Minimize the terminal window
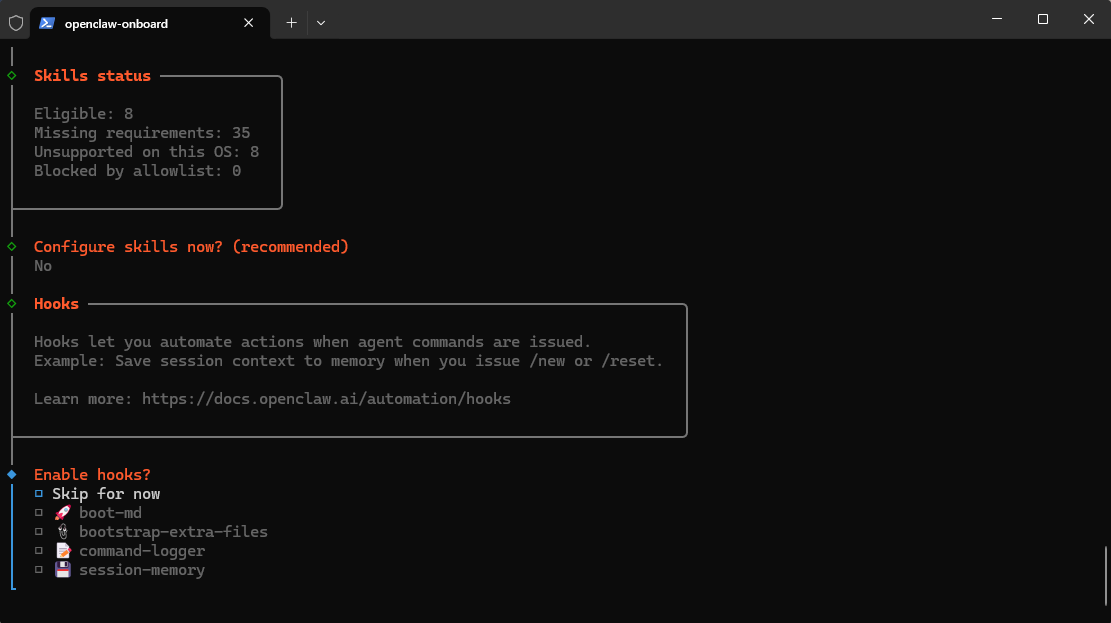This screenshot has height=623, width=1111. coord(997,19)
